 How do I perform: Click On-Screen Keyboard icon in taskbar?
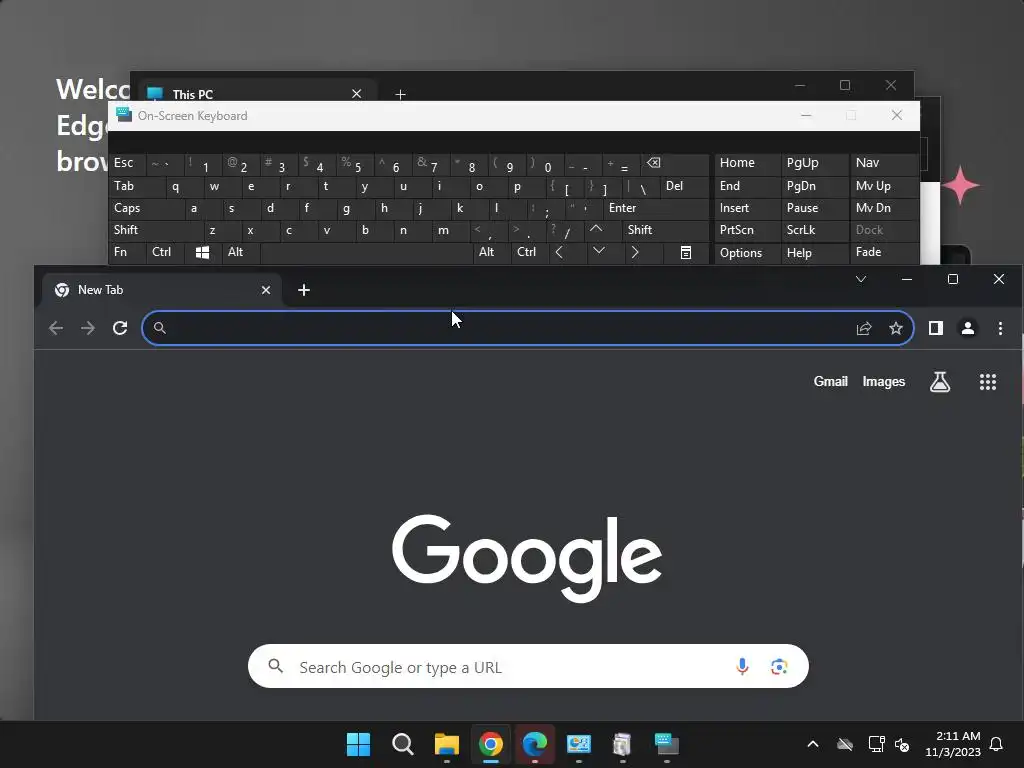pyautogui.click(x=667, y=744)
